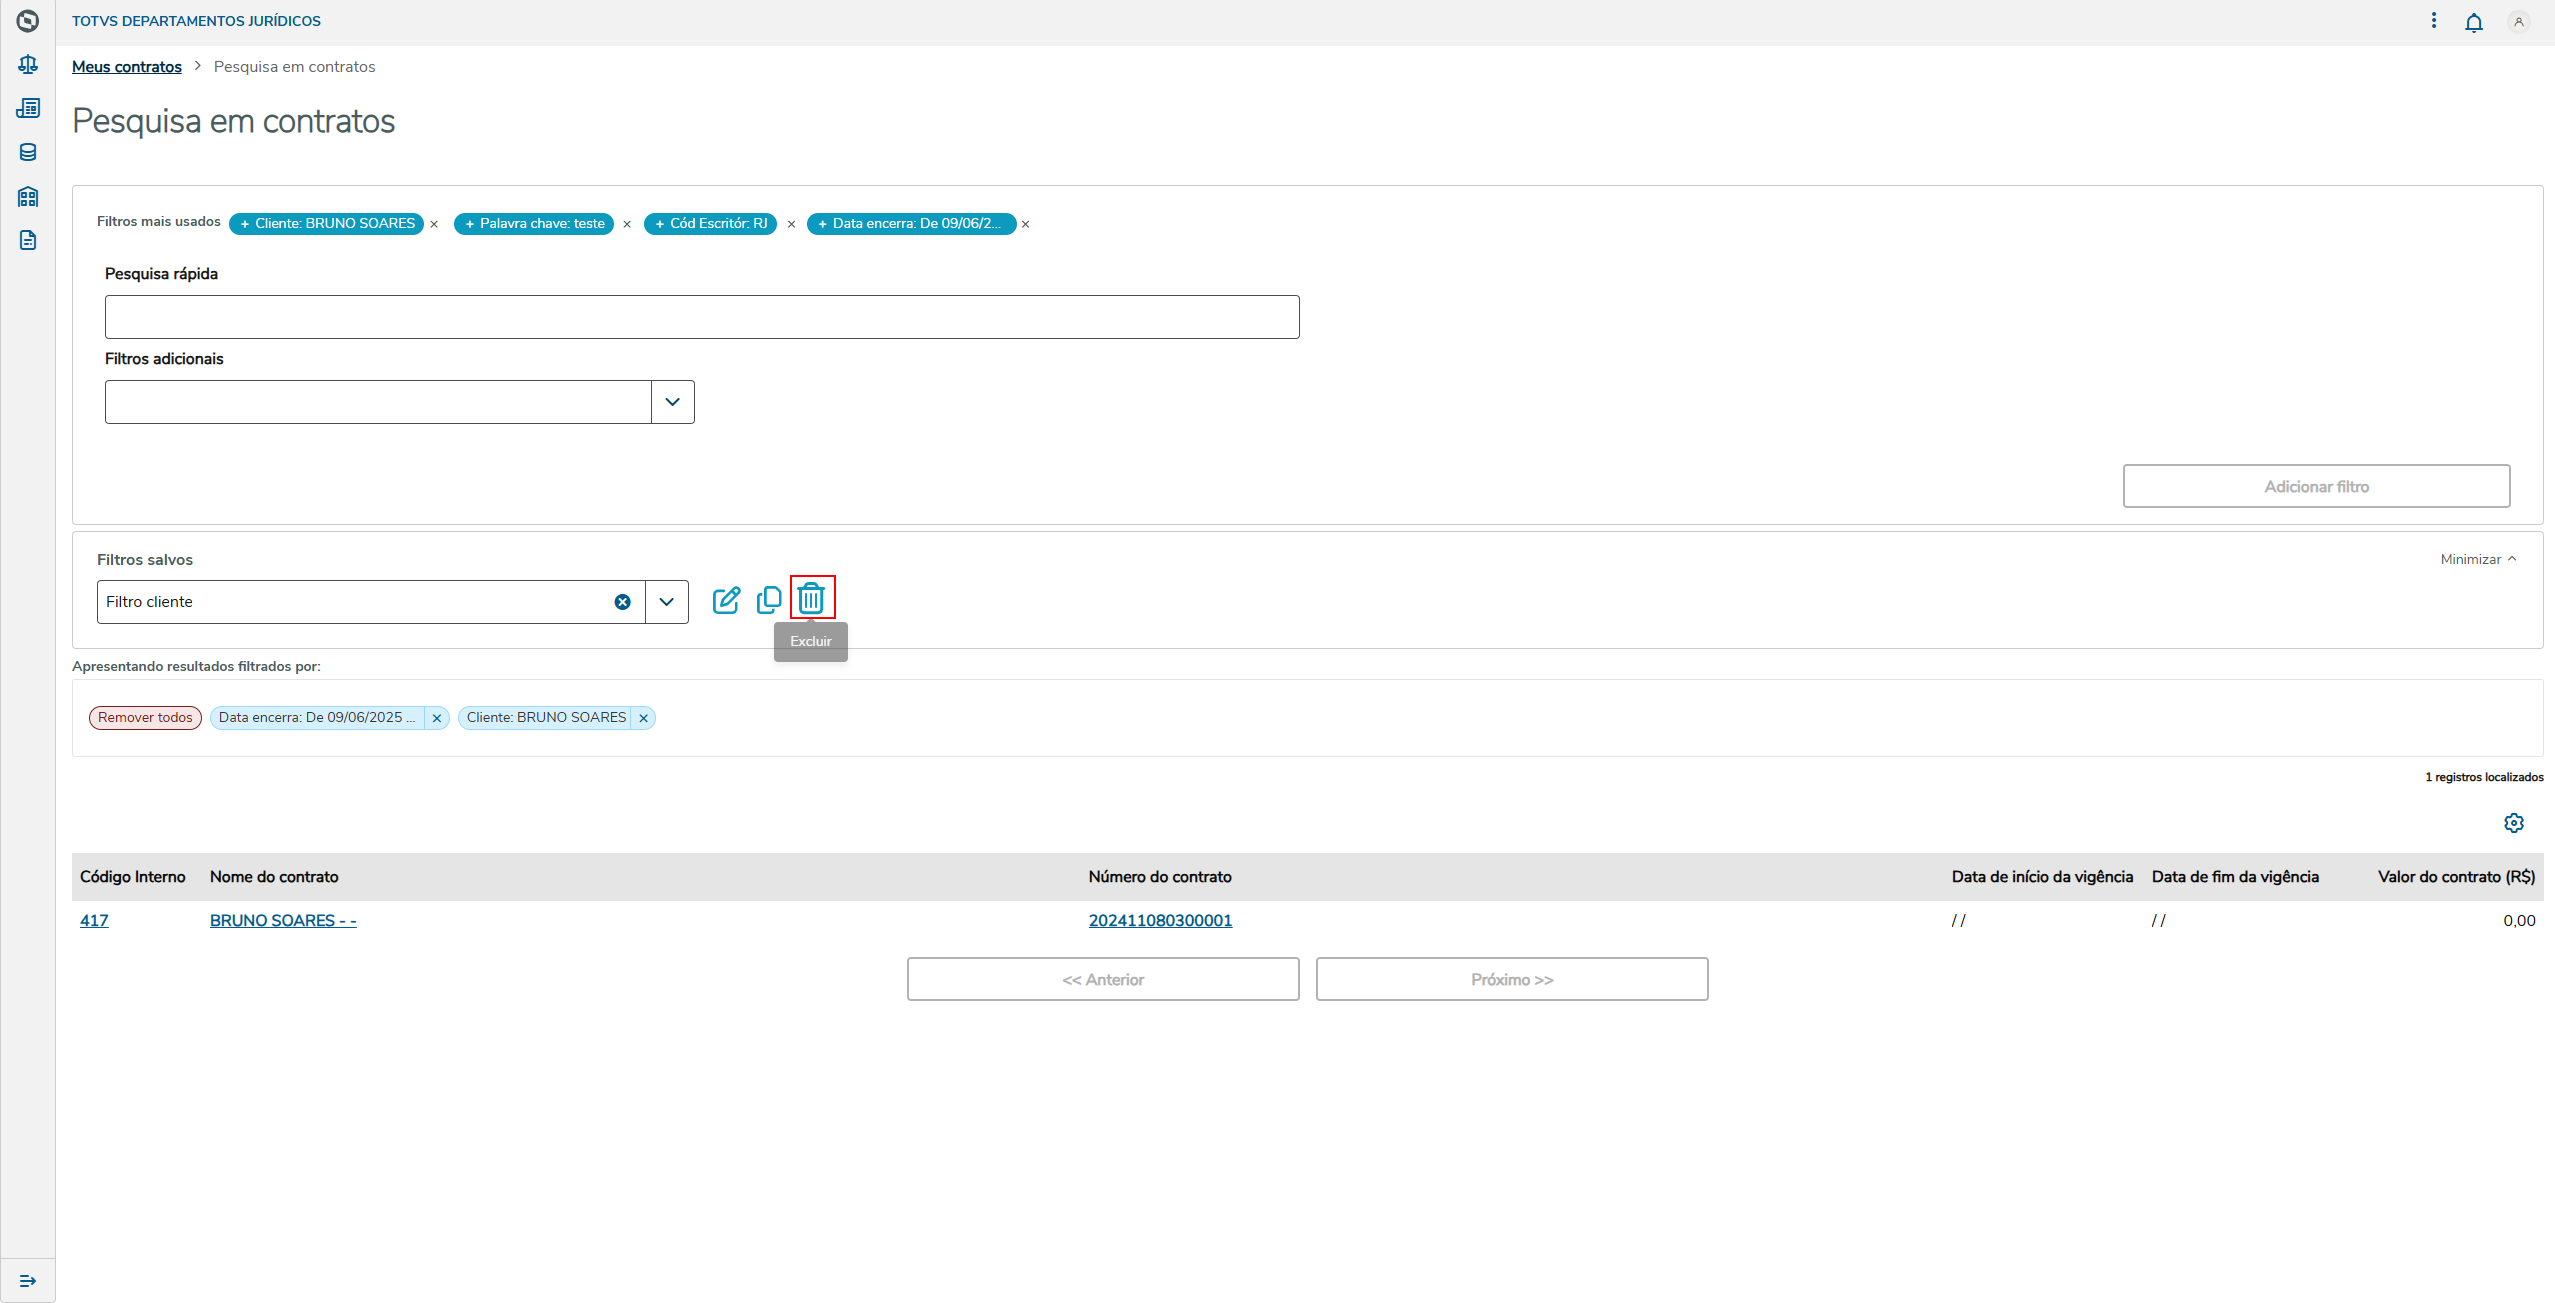Open the database sidebar icon

click(x=28, y=153)
